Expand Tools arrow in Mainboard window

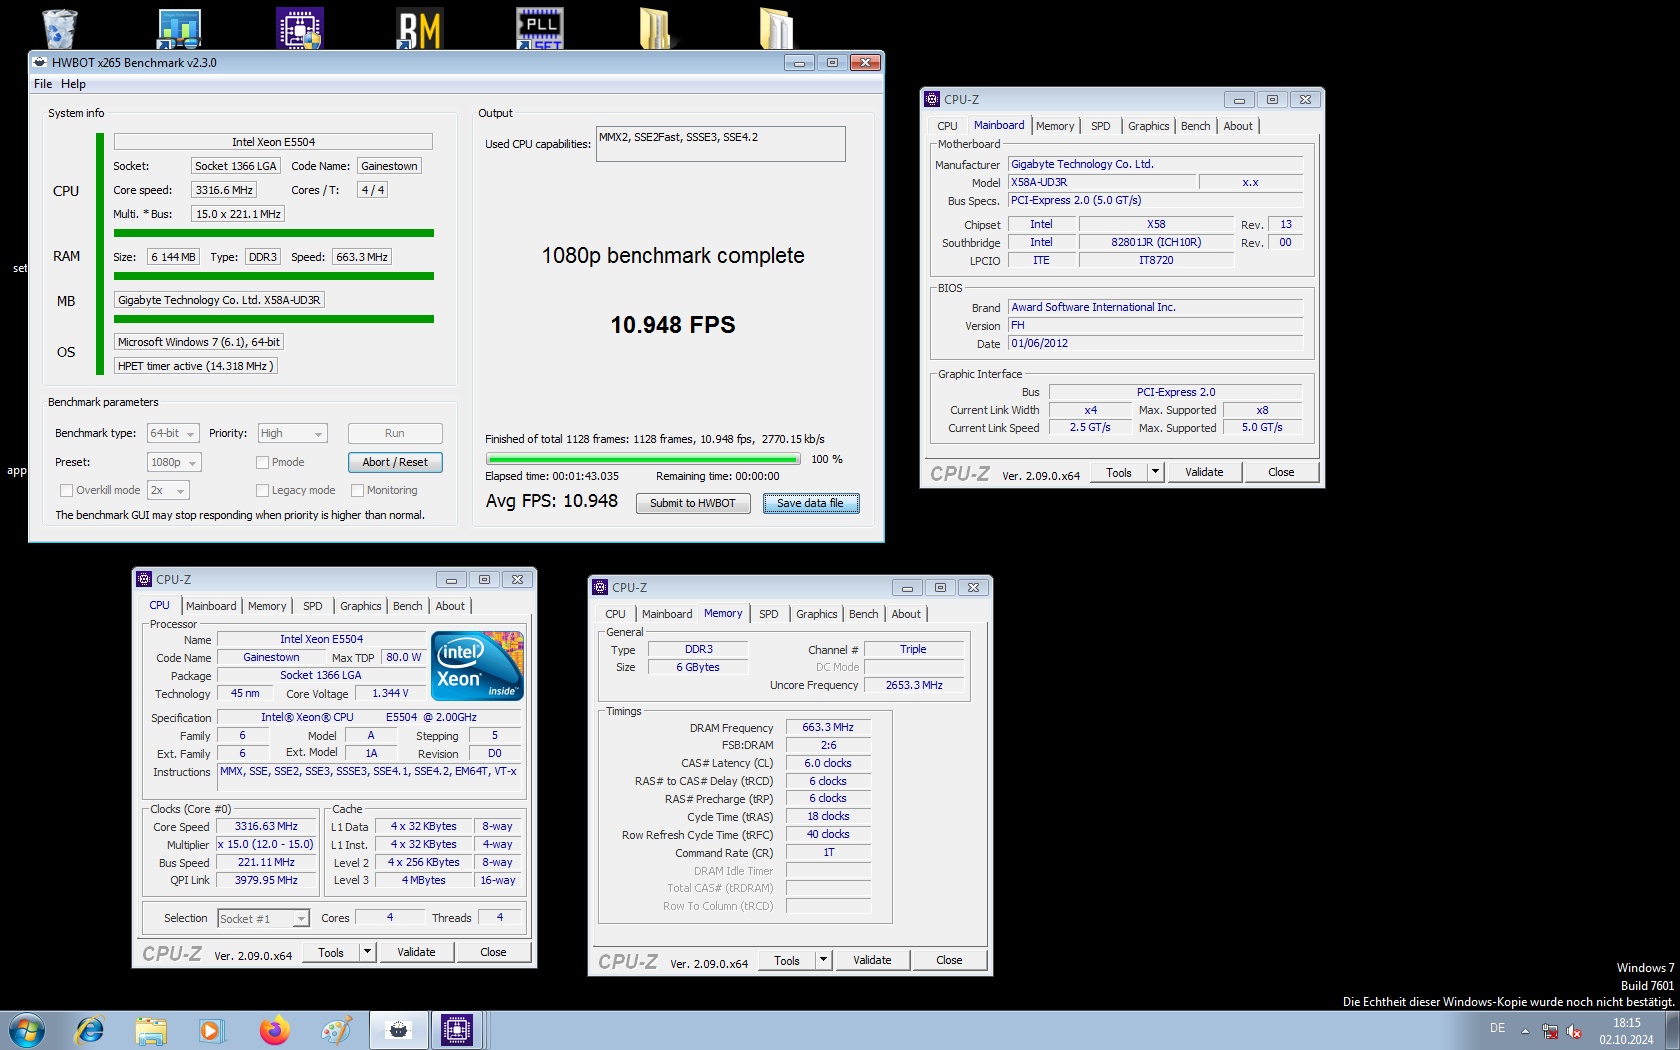click(1156, 472)
